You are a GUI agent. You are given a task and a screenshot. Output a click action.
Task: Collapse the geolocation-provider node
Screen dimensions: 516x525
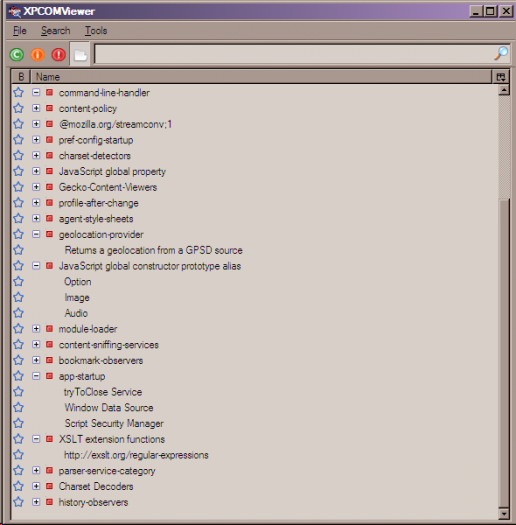pyautogui.click(x=36, y=234)
